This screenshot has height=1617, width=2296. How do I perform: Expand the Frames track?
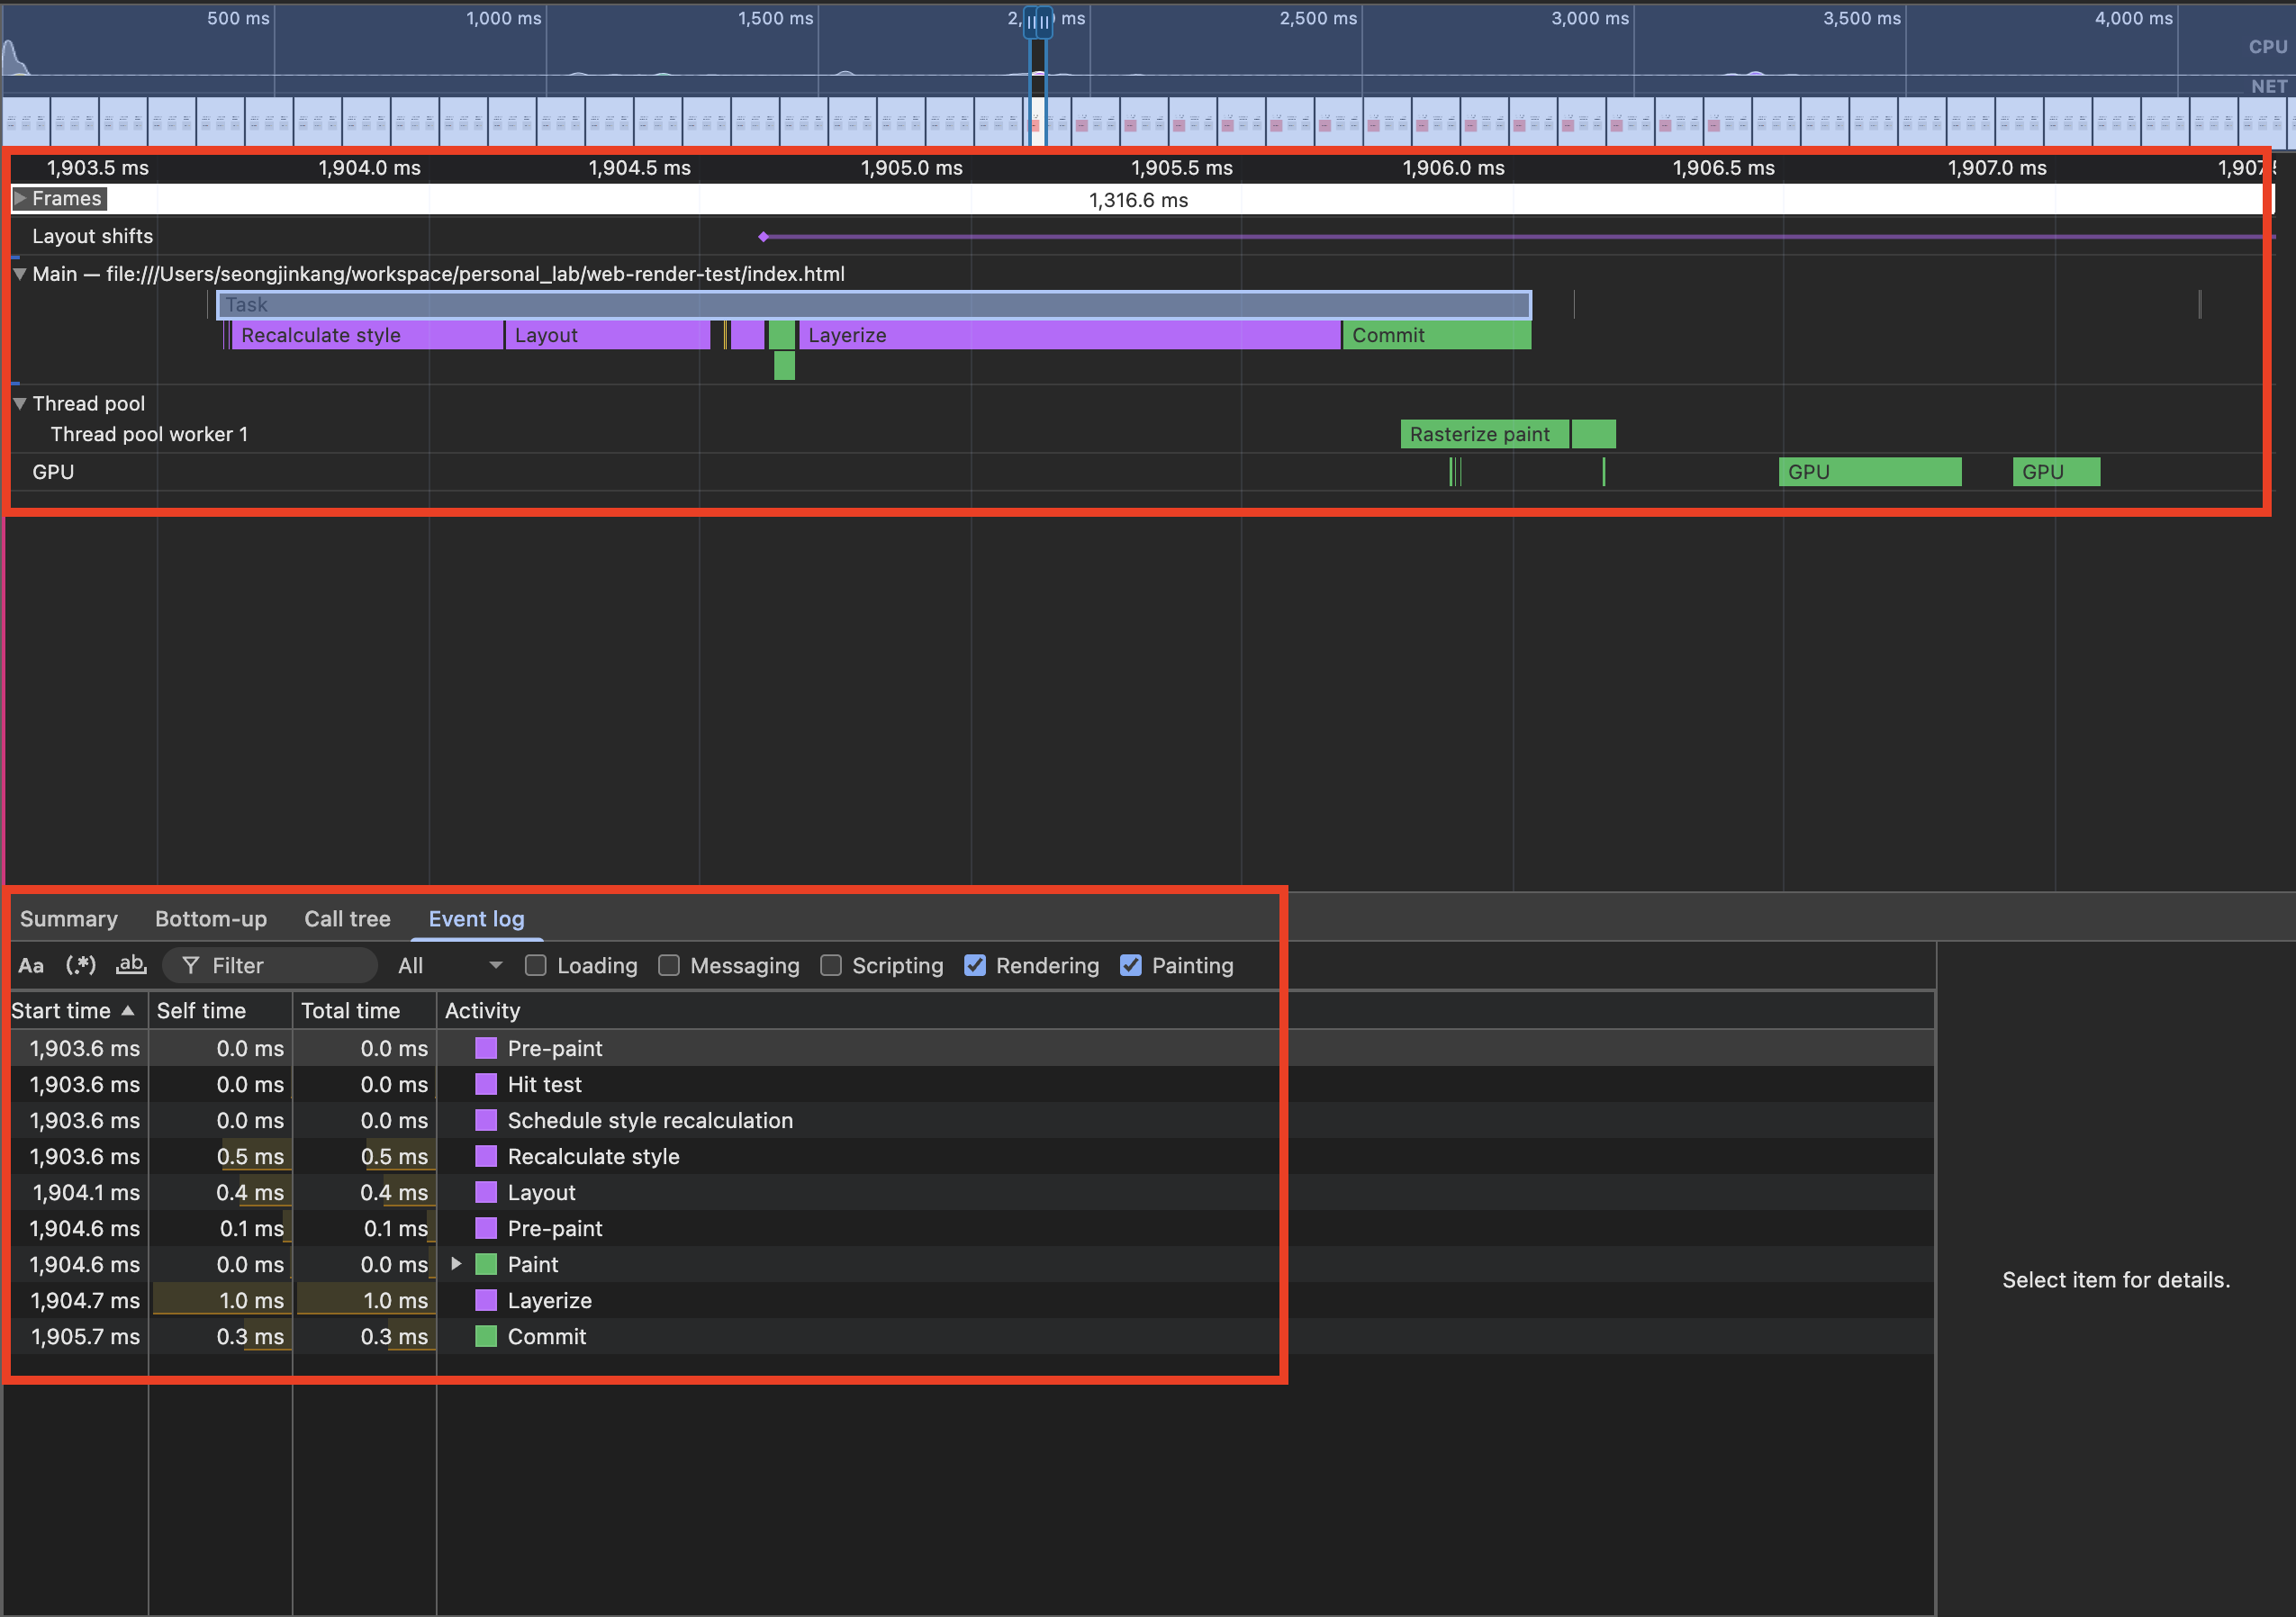[20, 199]
